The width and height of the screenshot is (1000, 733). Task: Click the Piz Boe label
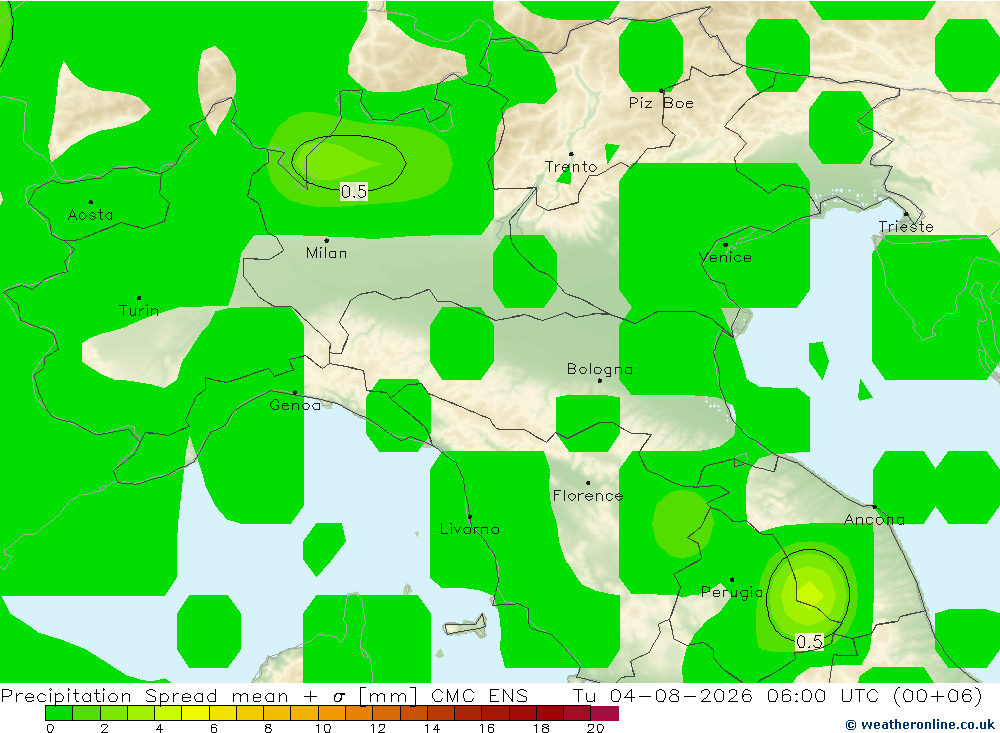tap(661, 103)
